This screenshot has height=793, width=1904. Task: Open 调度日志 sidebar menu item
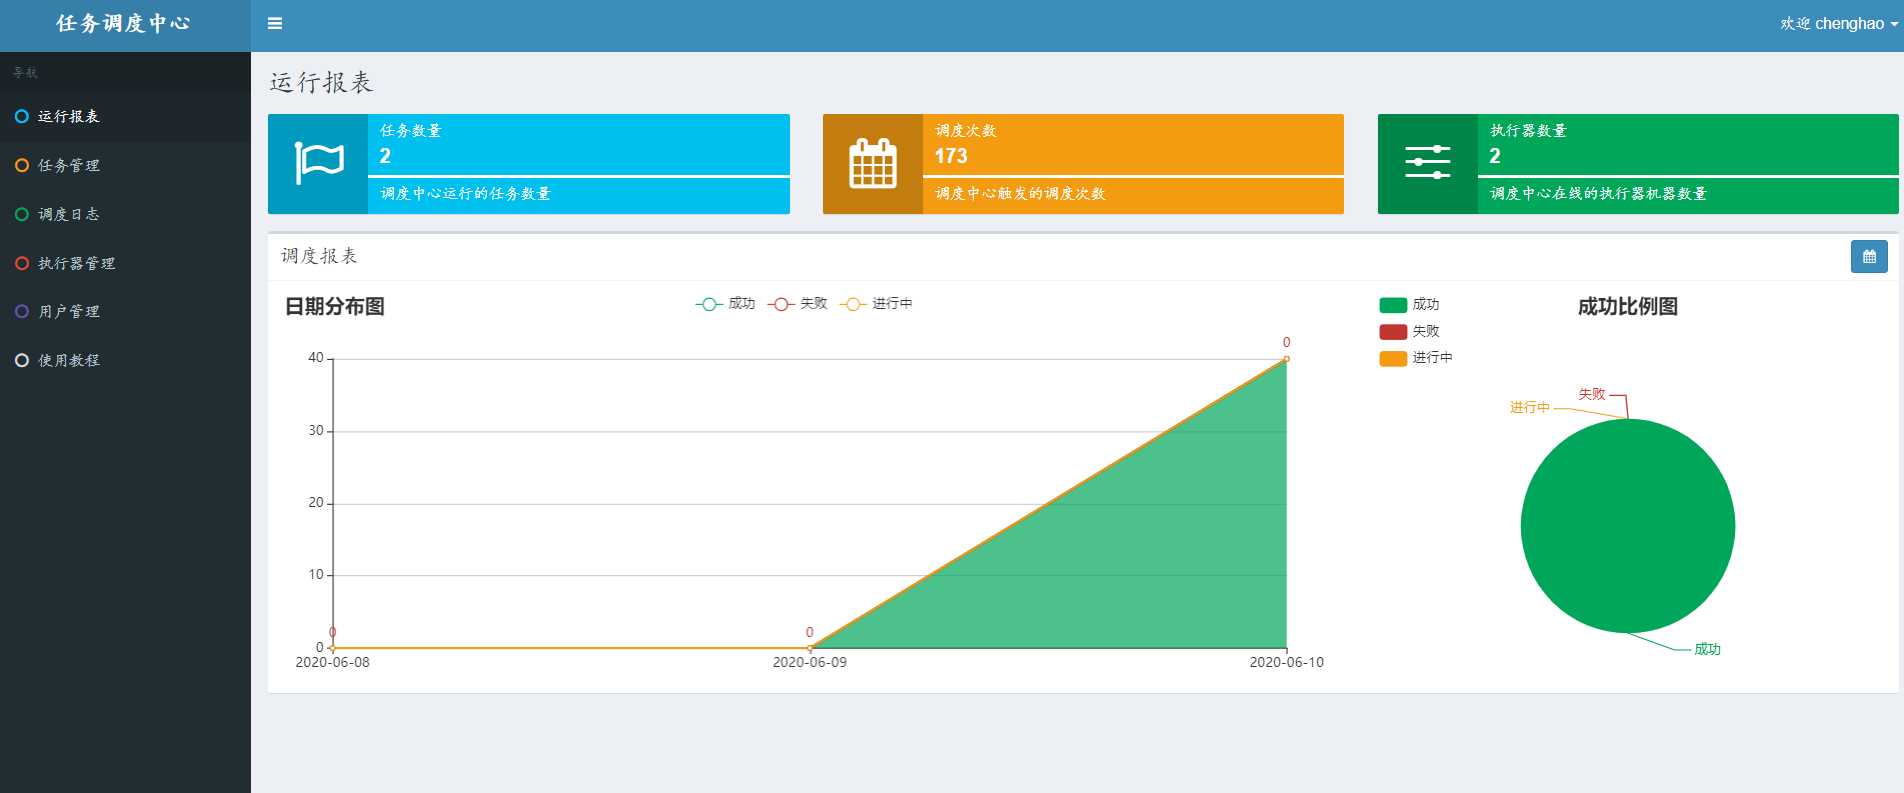click(x=125, y=214)
